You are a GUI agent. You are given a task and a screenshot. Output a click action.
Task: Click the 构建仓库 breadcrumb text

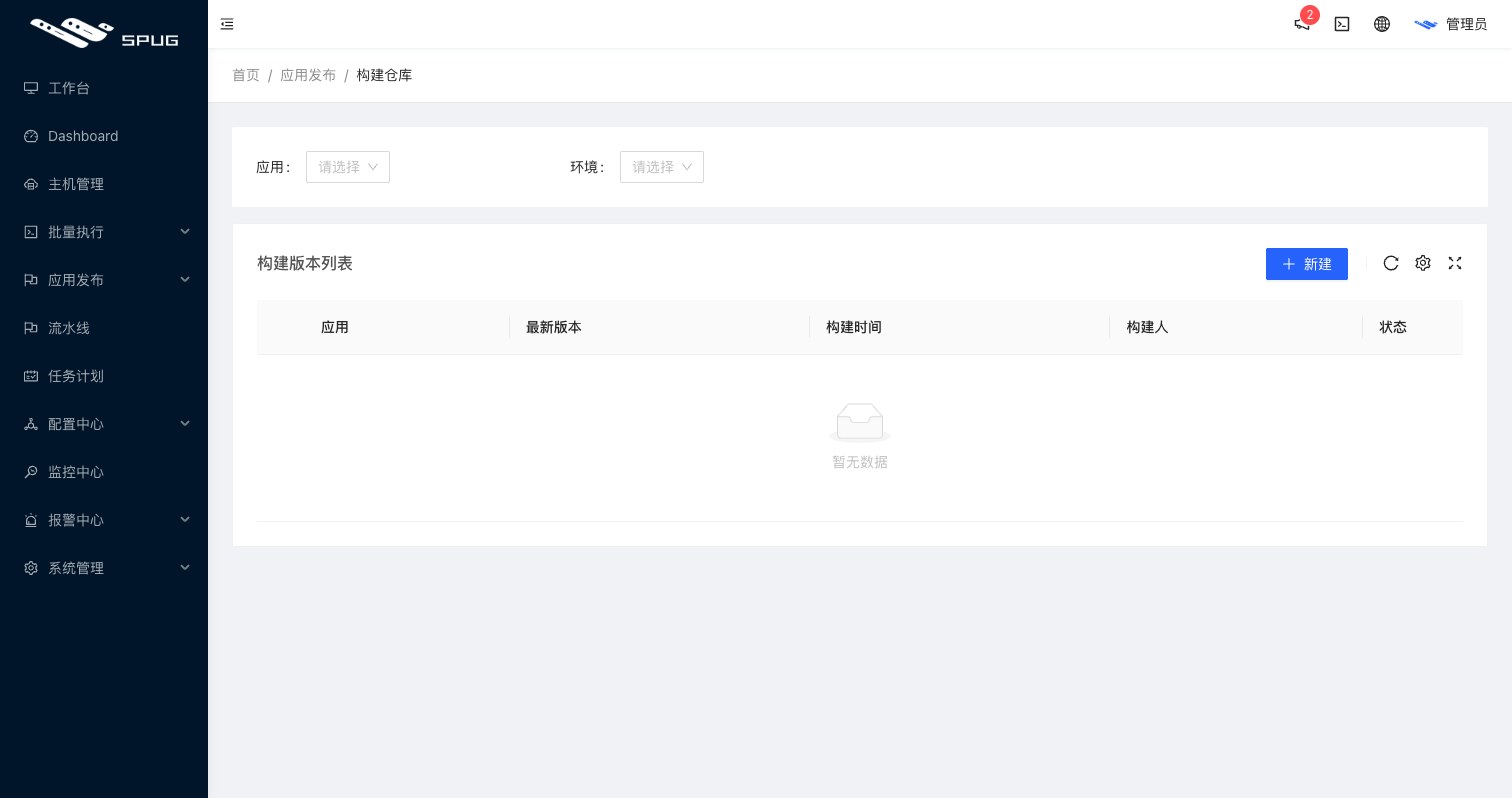coord(384,75)
